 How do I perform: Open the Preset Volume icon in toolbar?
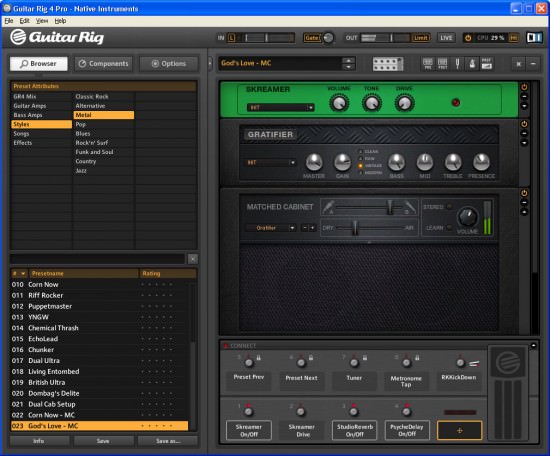(487, 63)
